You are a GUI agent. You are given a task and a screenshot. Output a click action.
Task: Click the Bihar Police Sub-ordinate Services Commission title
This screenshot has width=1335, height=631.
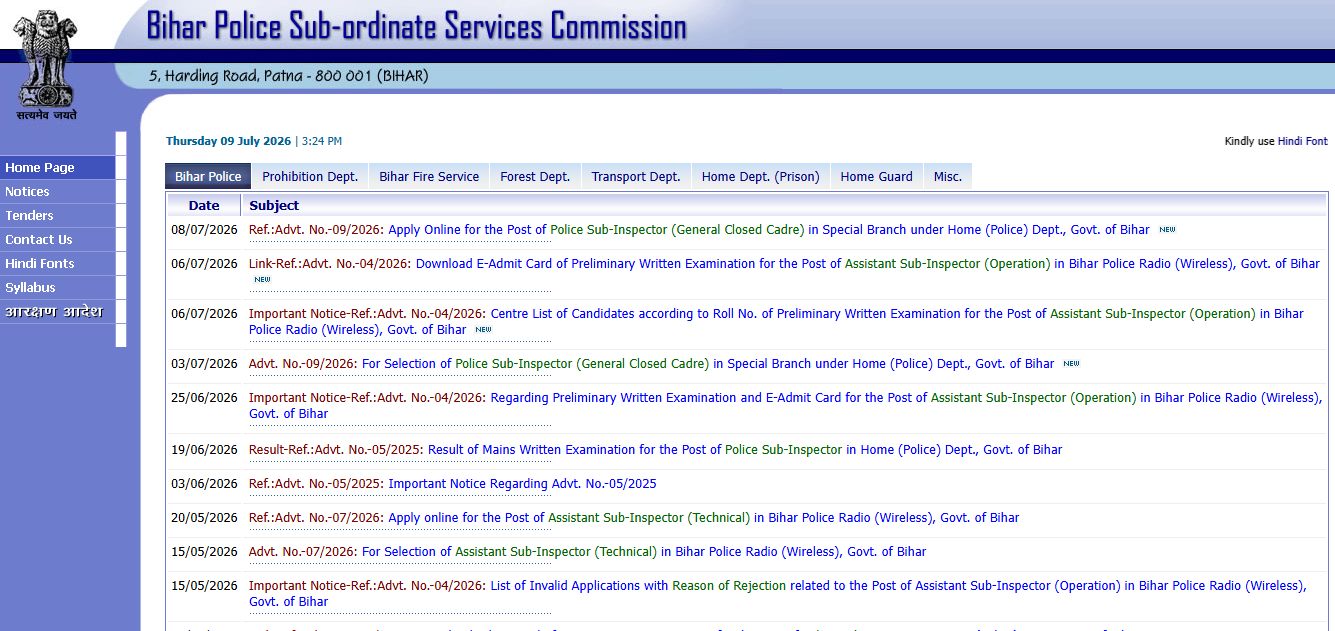417,25
